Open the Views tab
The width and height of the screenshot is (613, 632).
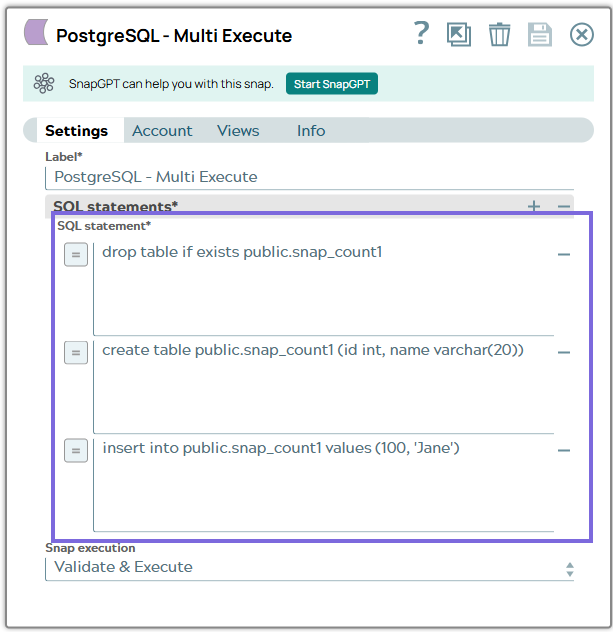(238, 131)
